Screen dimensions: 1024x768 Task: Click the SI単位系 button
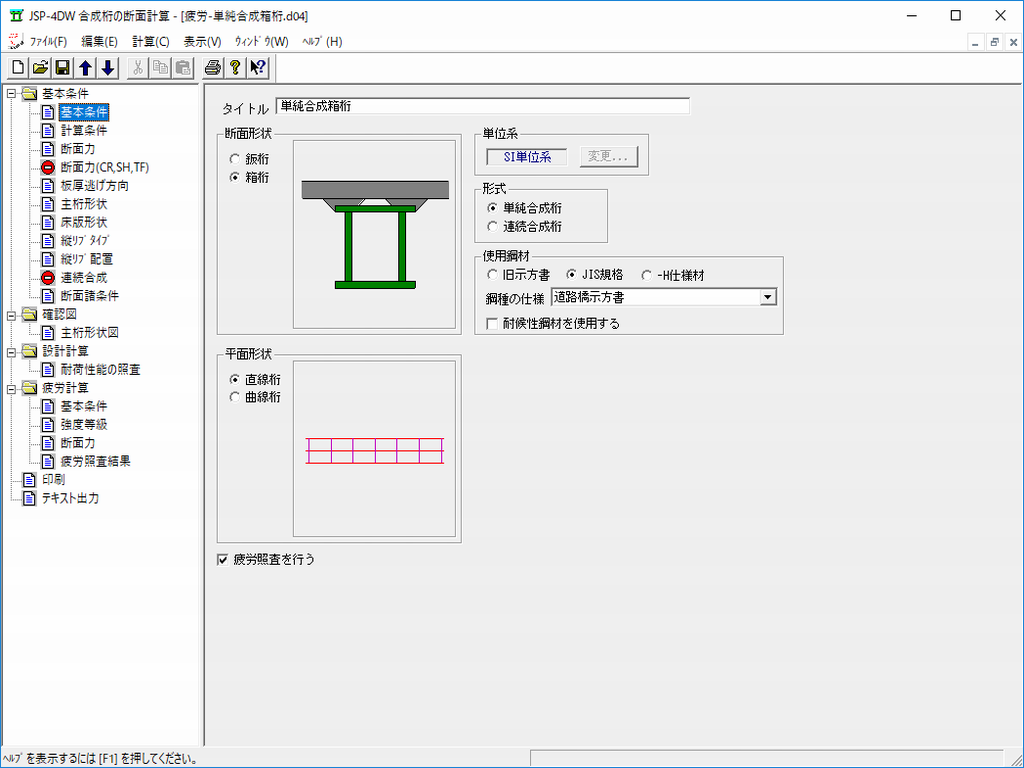(526, 157)
